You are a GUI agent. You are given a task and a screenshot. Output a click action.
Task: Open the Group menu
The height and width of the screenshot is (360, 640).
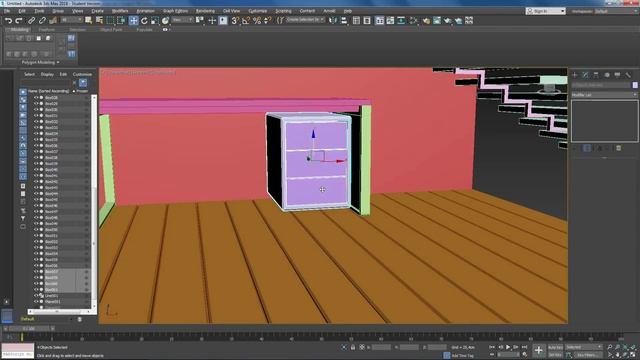58,11
